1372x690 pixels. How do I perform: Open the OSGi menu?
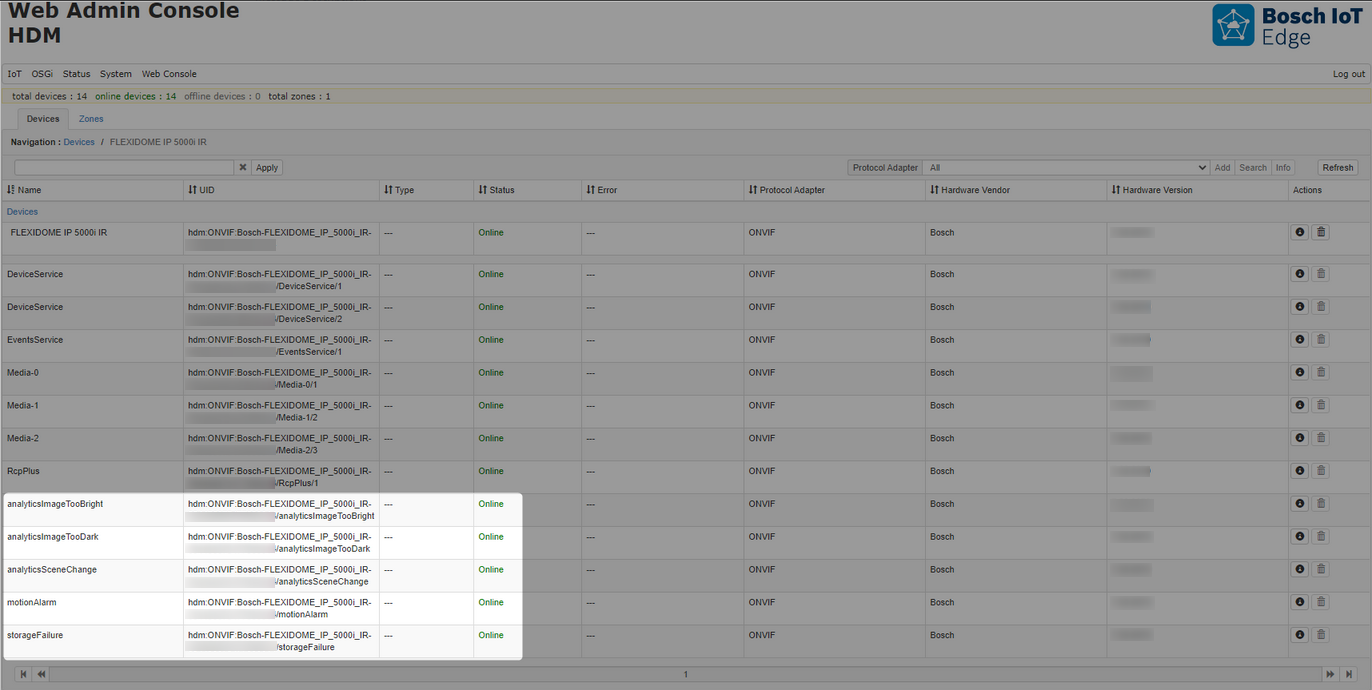tap(41, 73)
